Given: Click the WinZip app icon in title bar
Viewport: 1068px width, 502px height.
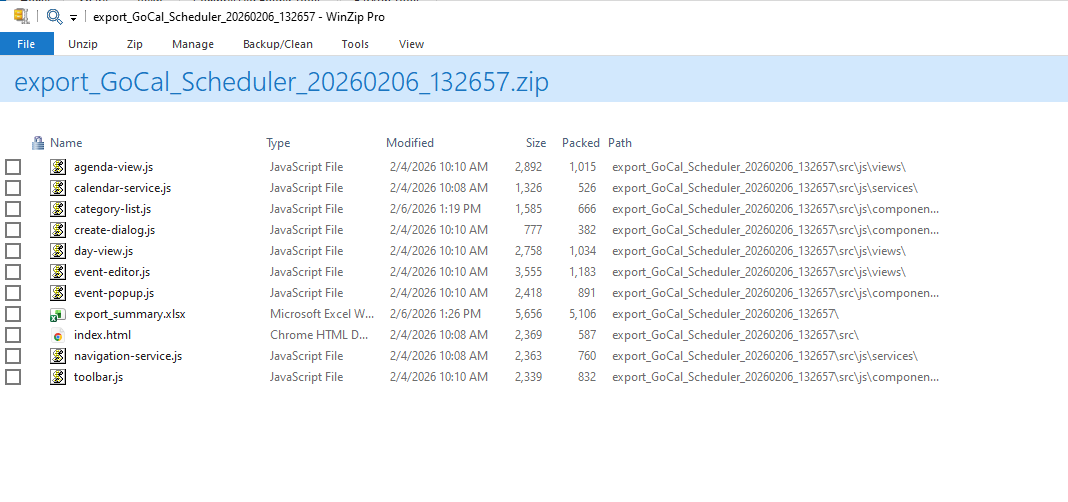Looking at the screenshot, I should click(20, 16).
